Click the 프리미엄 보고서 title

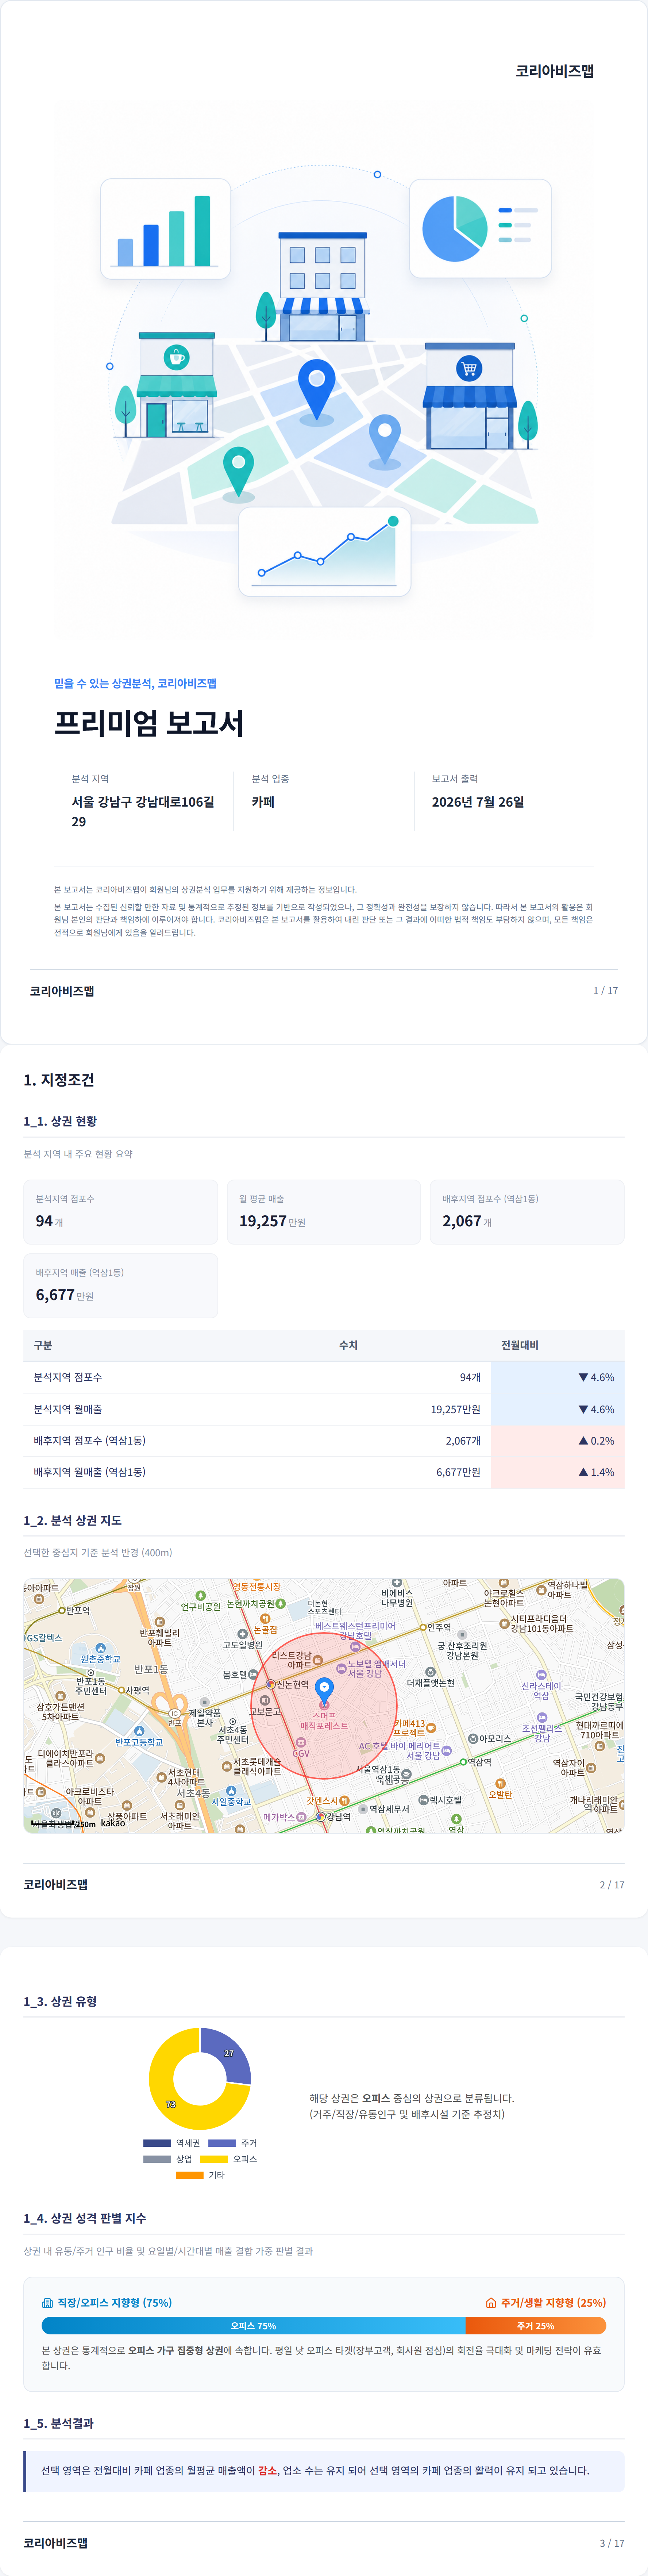pos(149,723)
